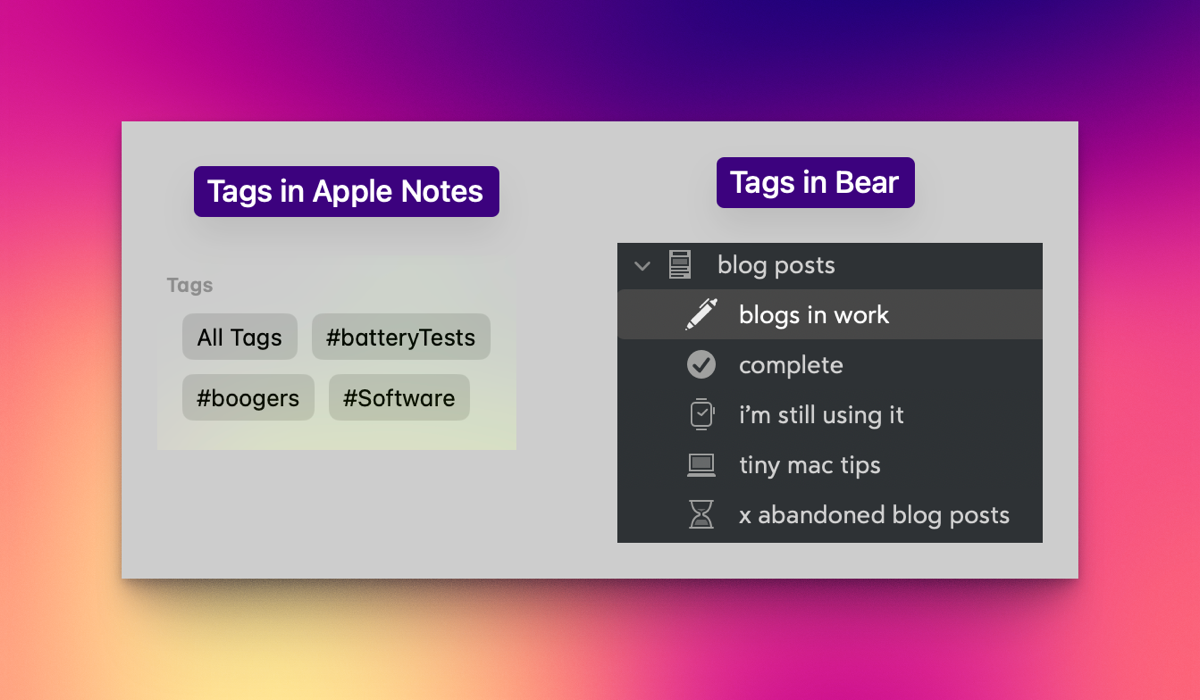Select the All Tags pill
The height and width of the screenshot is (700, 1200).
point(240,337)
